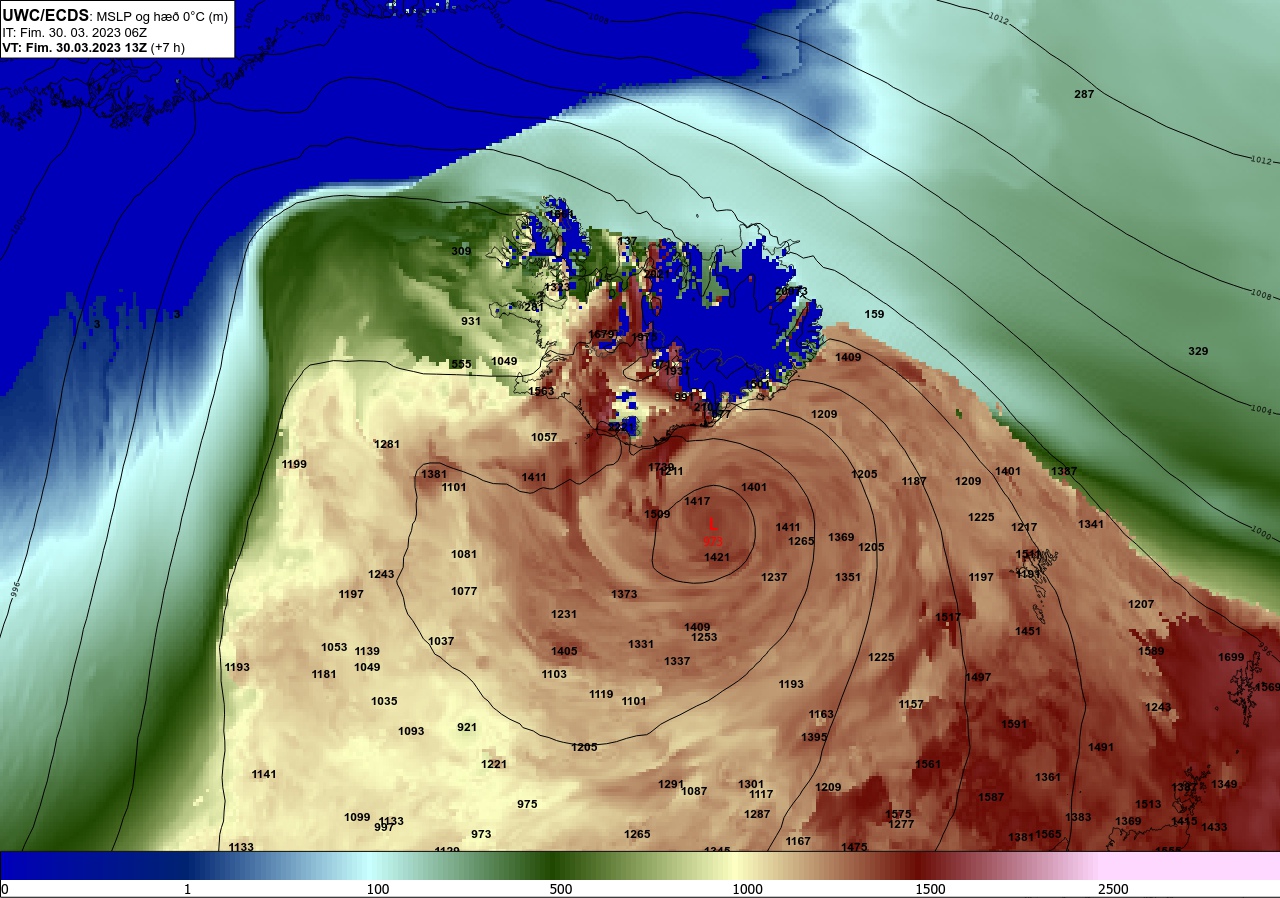Click the height value 1509
The image size is (1280, 898).
pos(657,514)
